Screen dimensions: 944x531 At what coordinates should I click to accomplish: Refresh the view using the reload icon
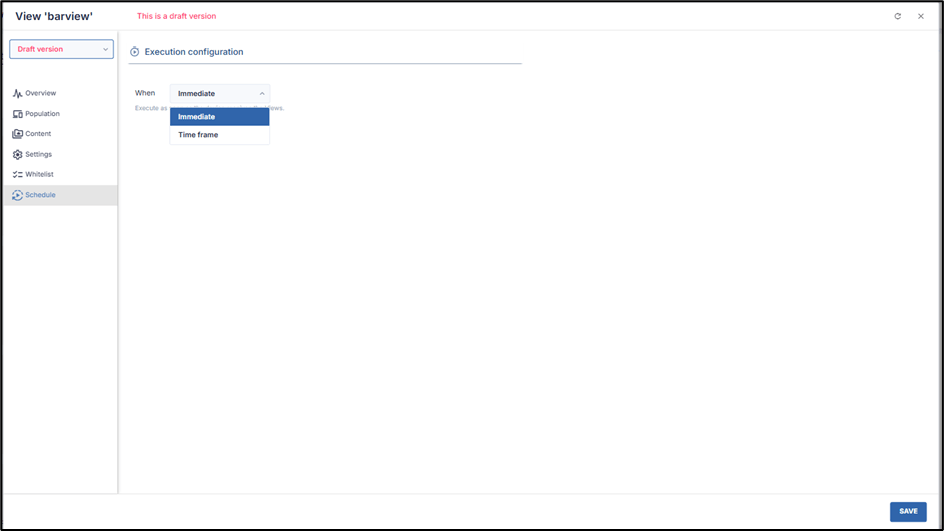pos(897,16)
